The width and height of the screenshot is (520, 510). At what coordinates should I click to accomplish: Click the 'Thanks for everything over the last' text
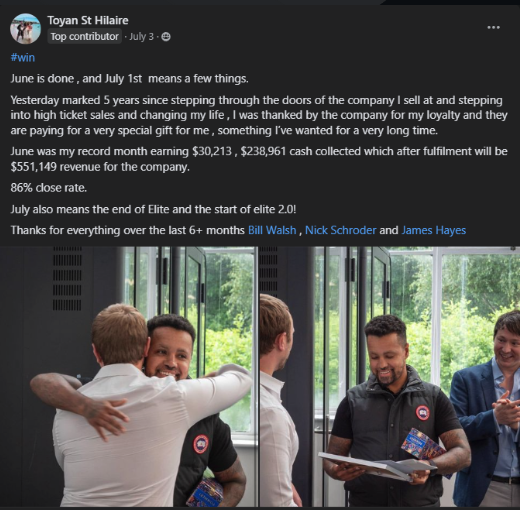coord(127,230)
